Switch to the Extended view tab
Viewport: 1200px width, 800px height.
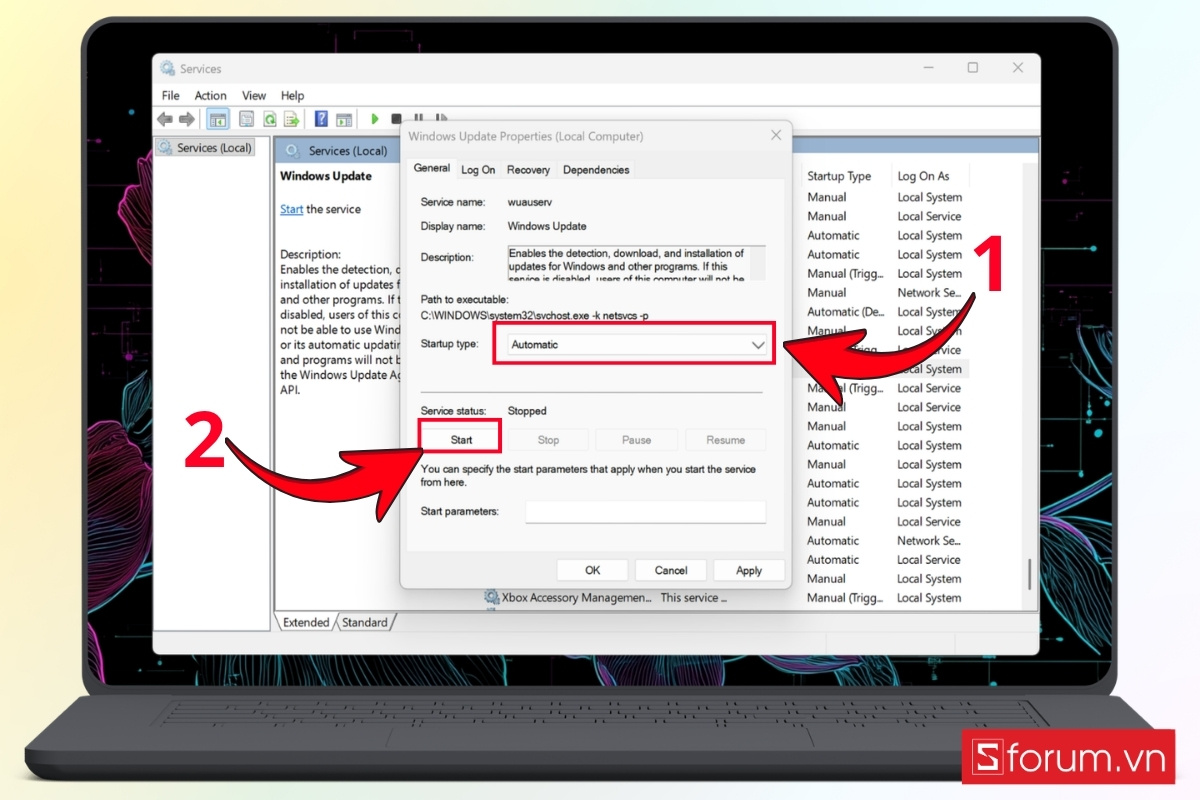(x=306, y=622)
